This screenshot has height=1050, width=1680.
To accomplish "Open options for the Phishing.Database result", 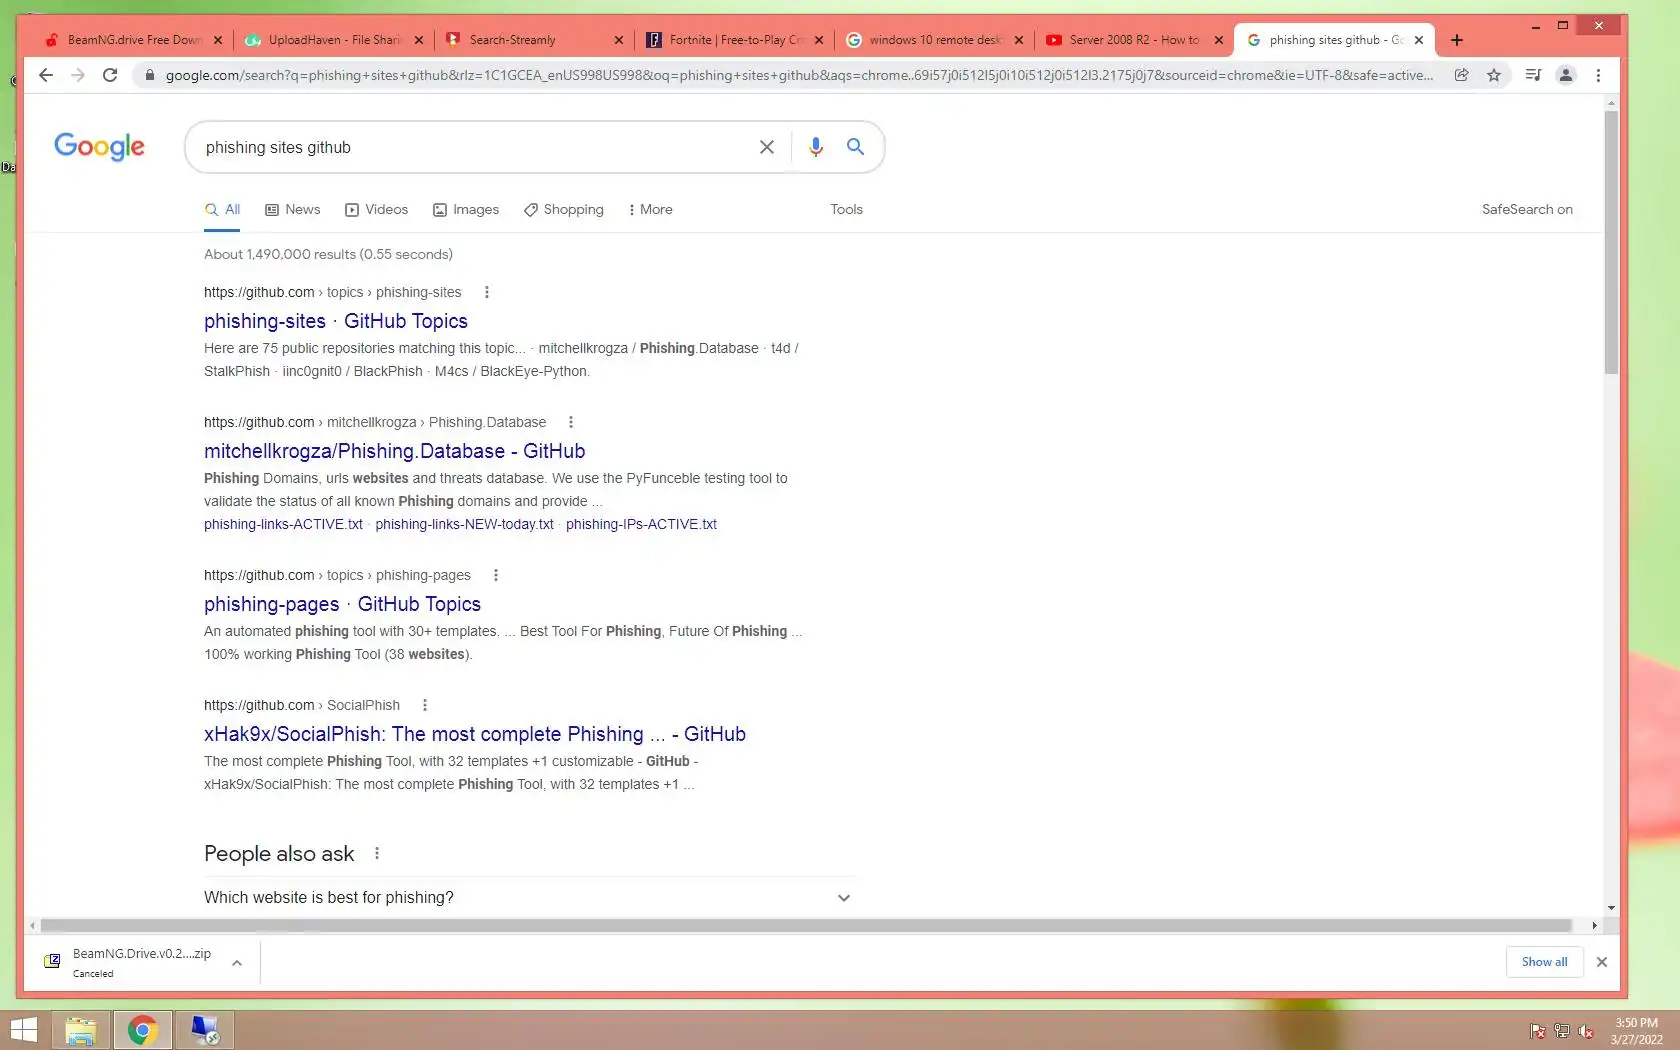I will (571, 422).
